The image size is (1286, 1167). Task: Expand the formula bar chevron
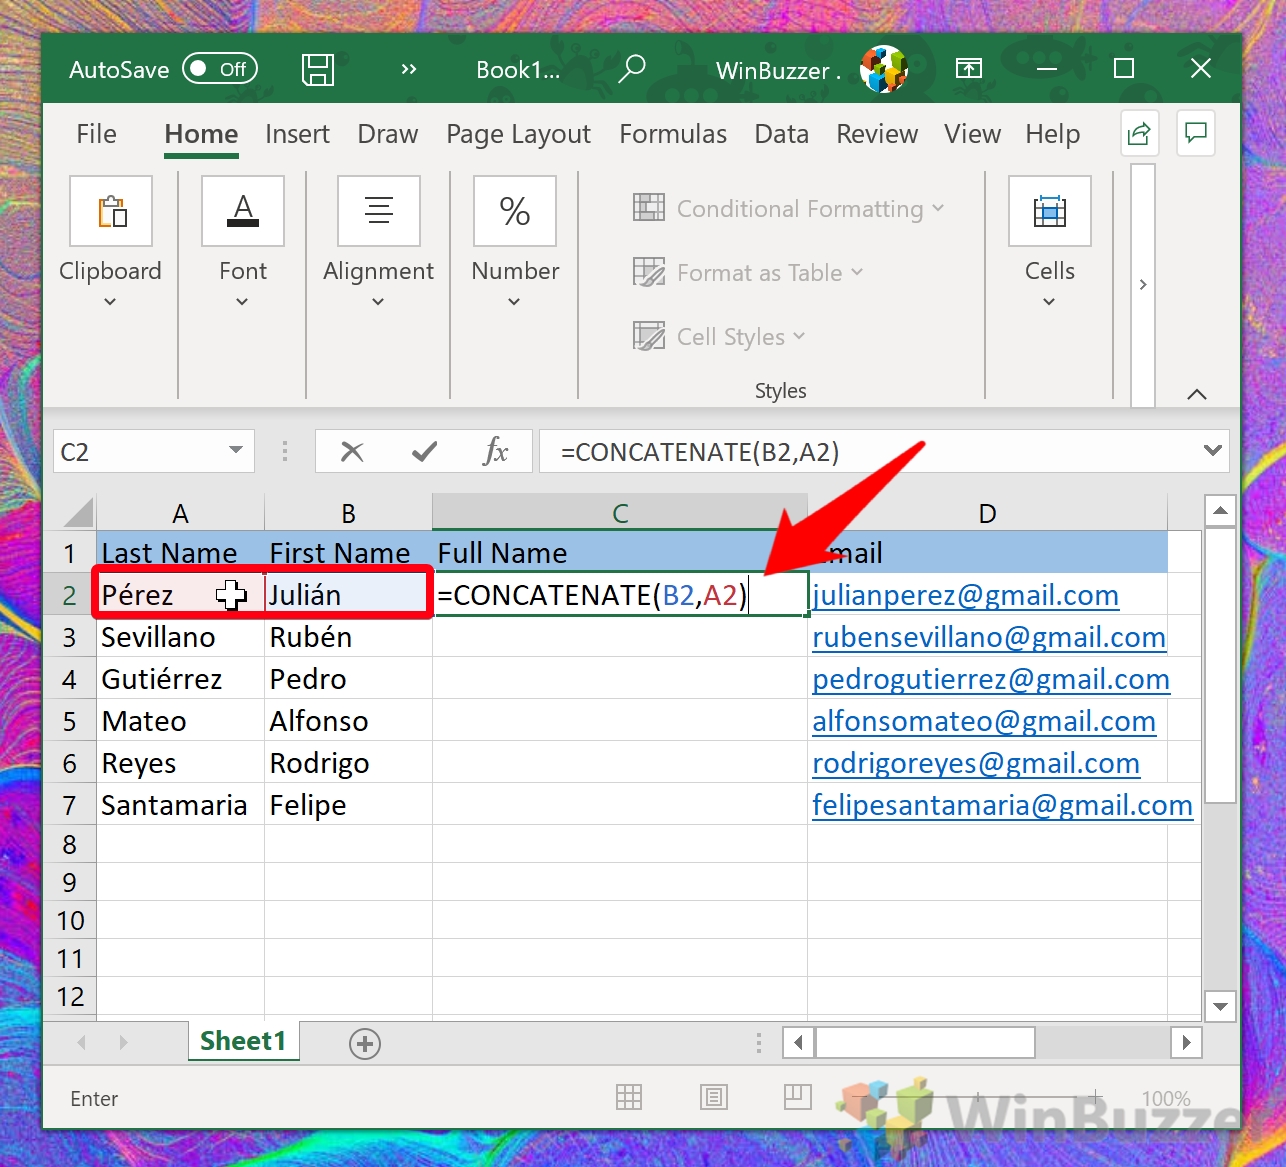pos(1213,451)
